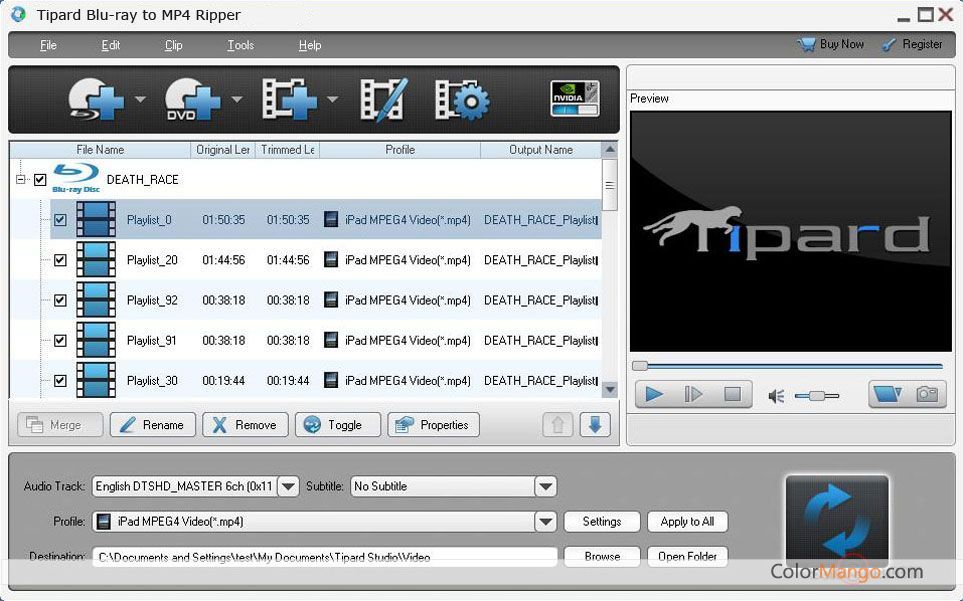Image resolution: width=963 pixels, height=601 pixels.
Task: Open the video preferences gear icon
Action: coord(462,99)
